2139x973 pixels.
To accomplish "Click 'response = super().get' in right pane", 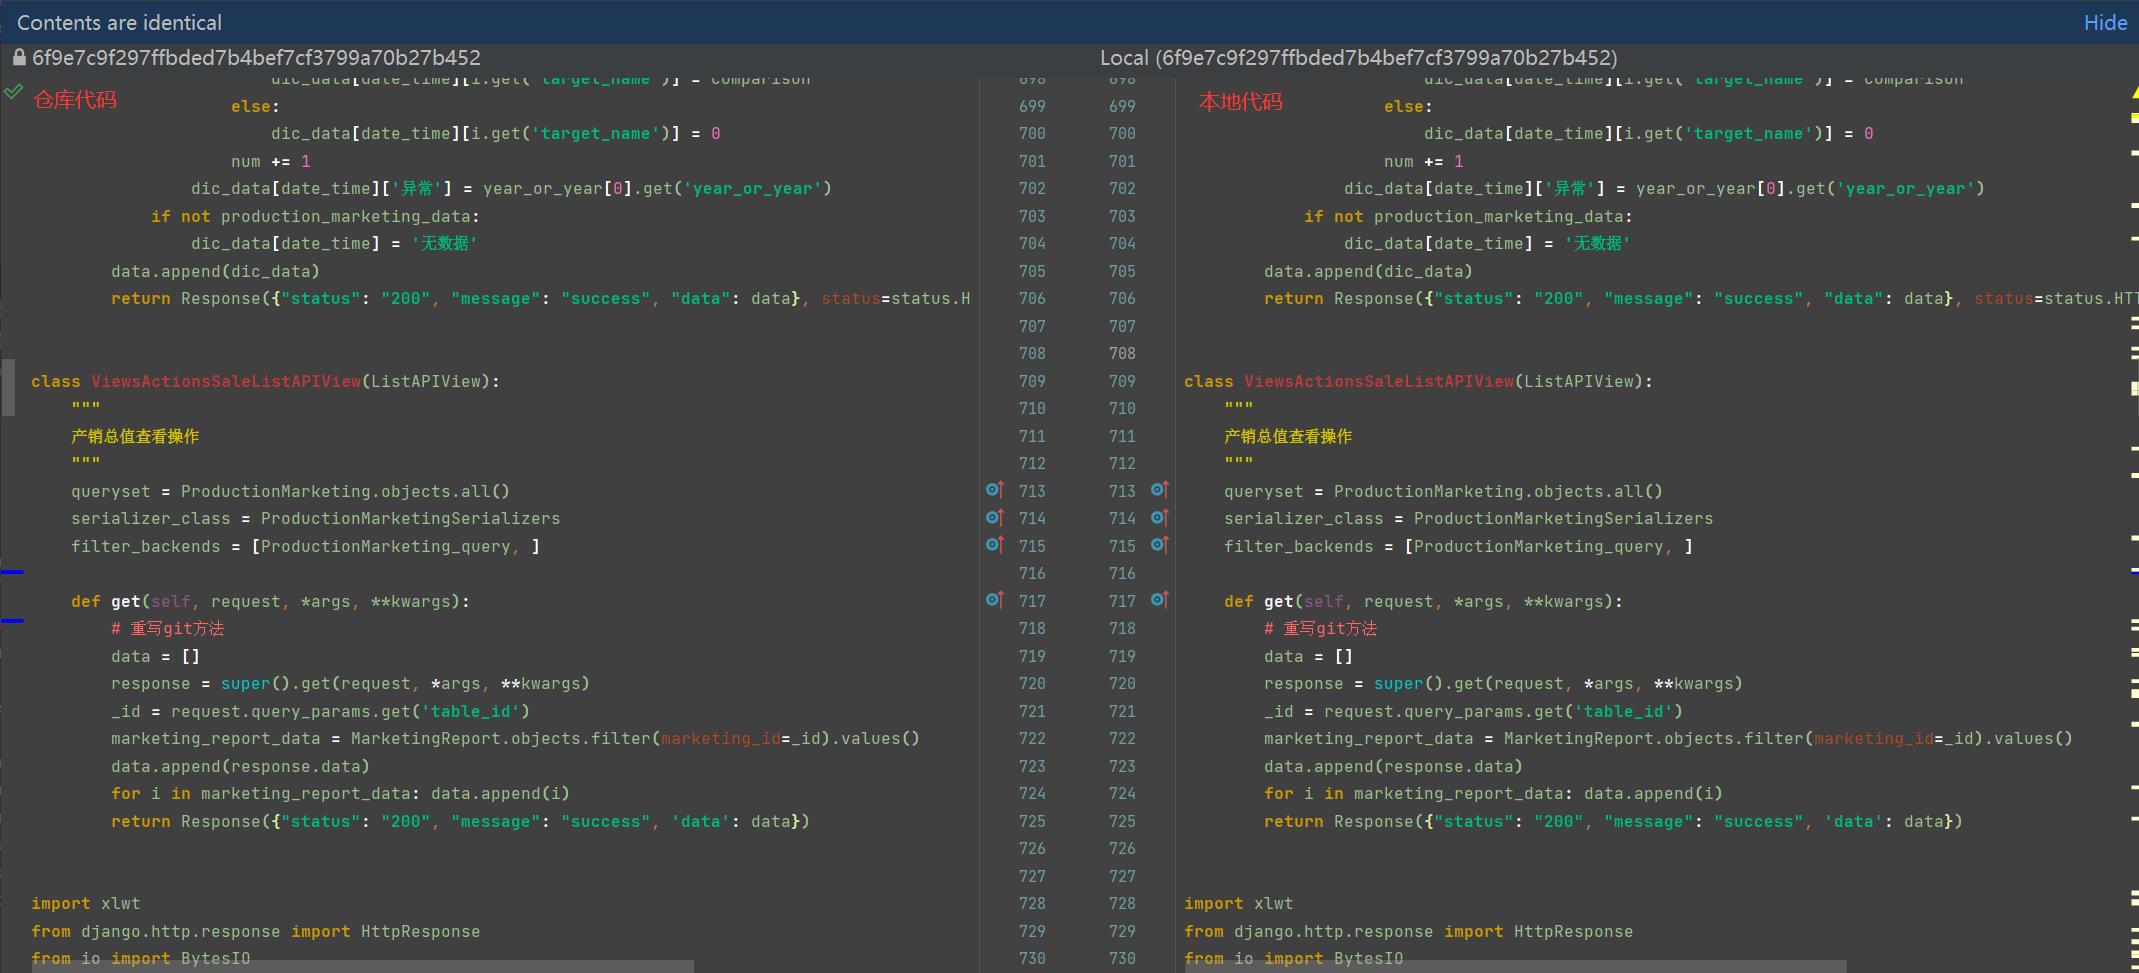I will click(1503, 683).
